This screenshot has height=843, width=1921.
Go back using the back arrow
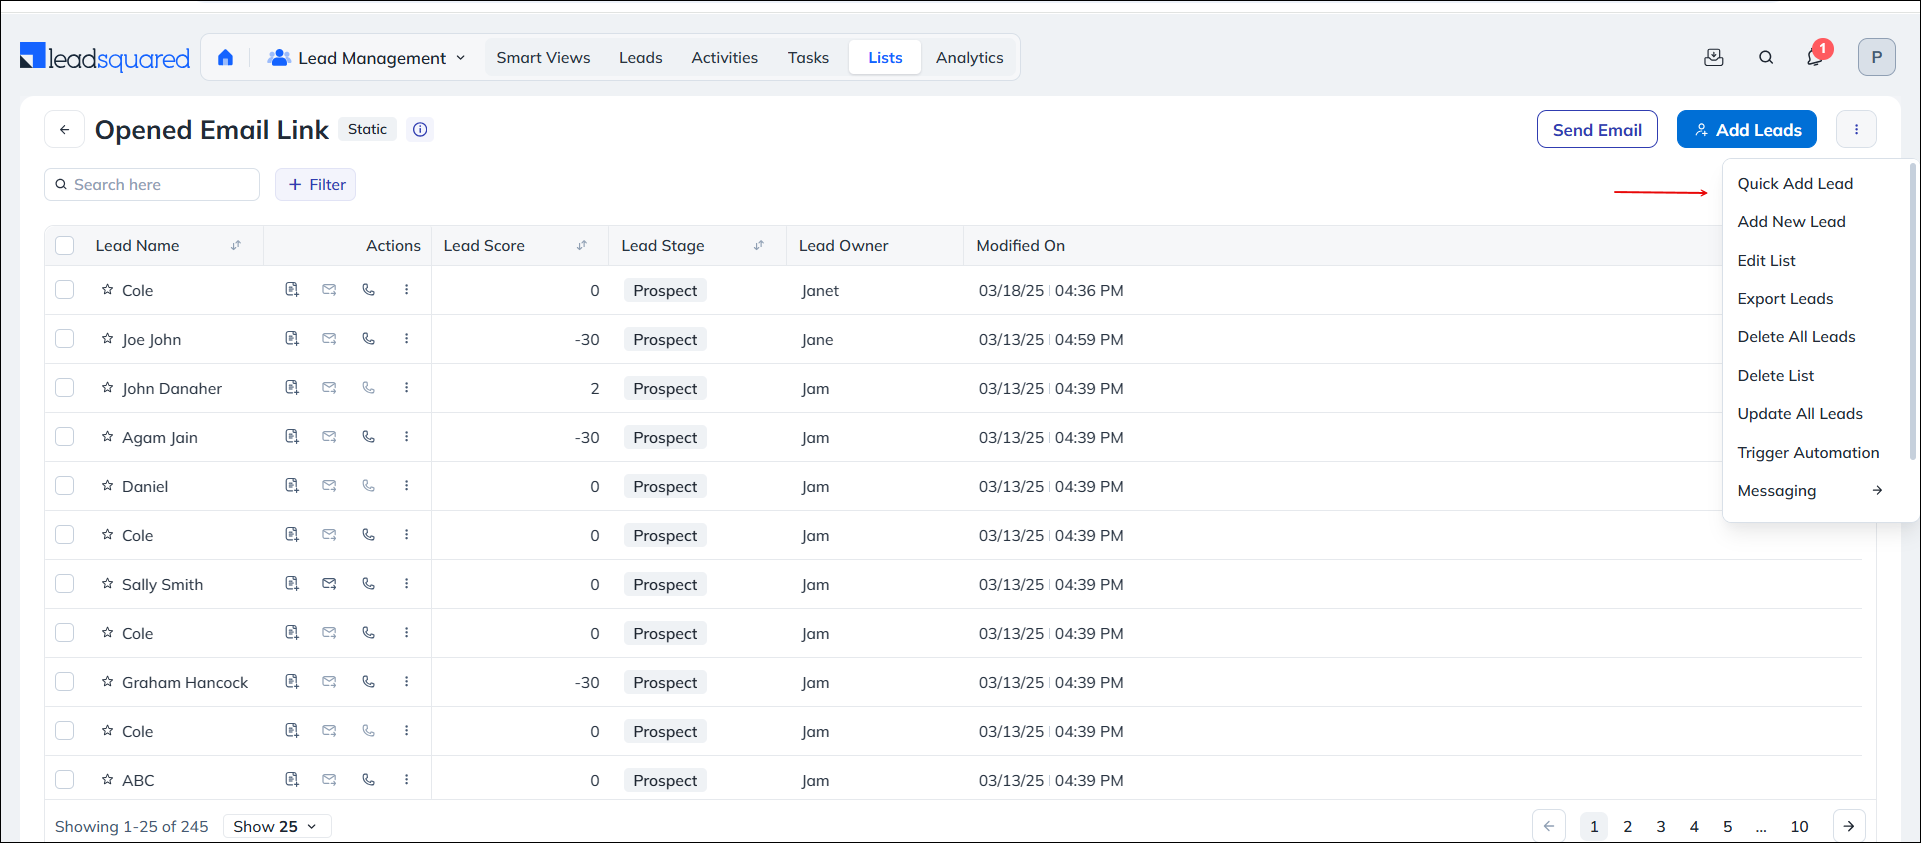[x=64, y=129]
